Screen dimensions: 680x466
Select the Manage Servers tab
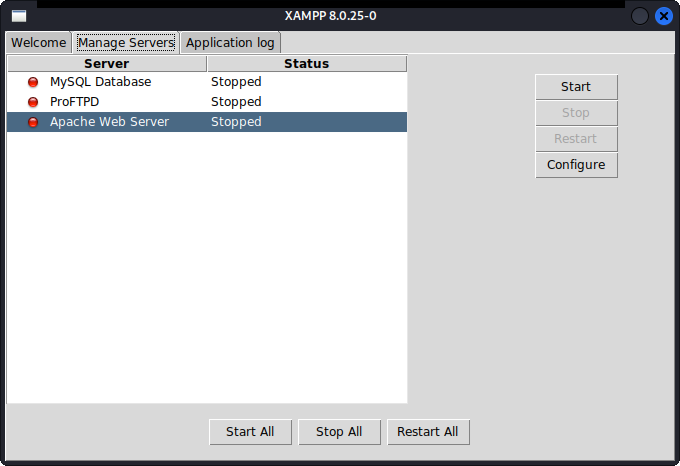click(126, 42)
